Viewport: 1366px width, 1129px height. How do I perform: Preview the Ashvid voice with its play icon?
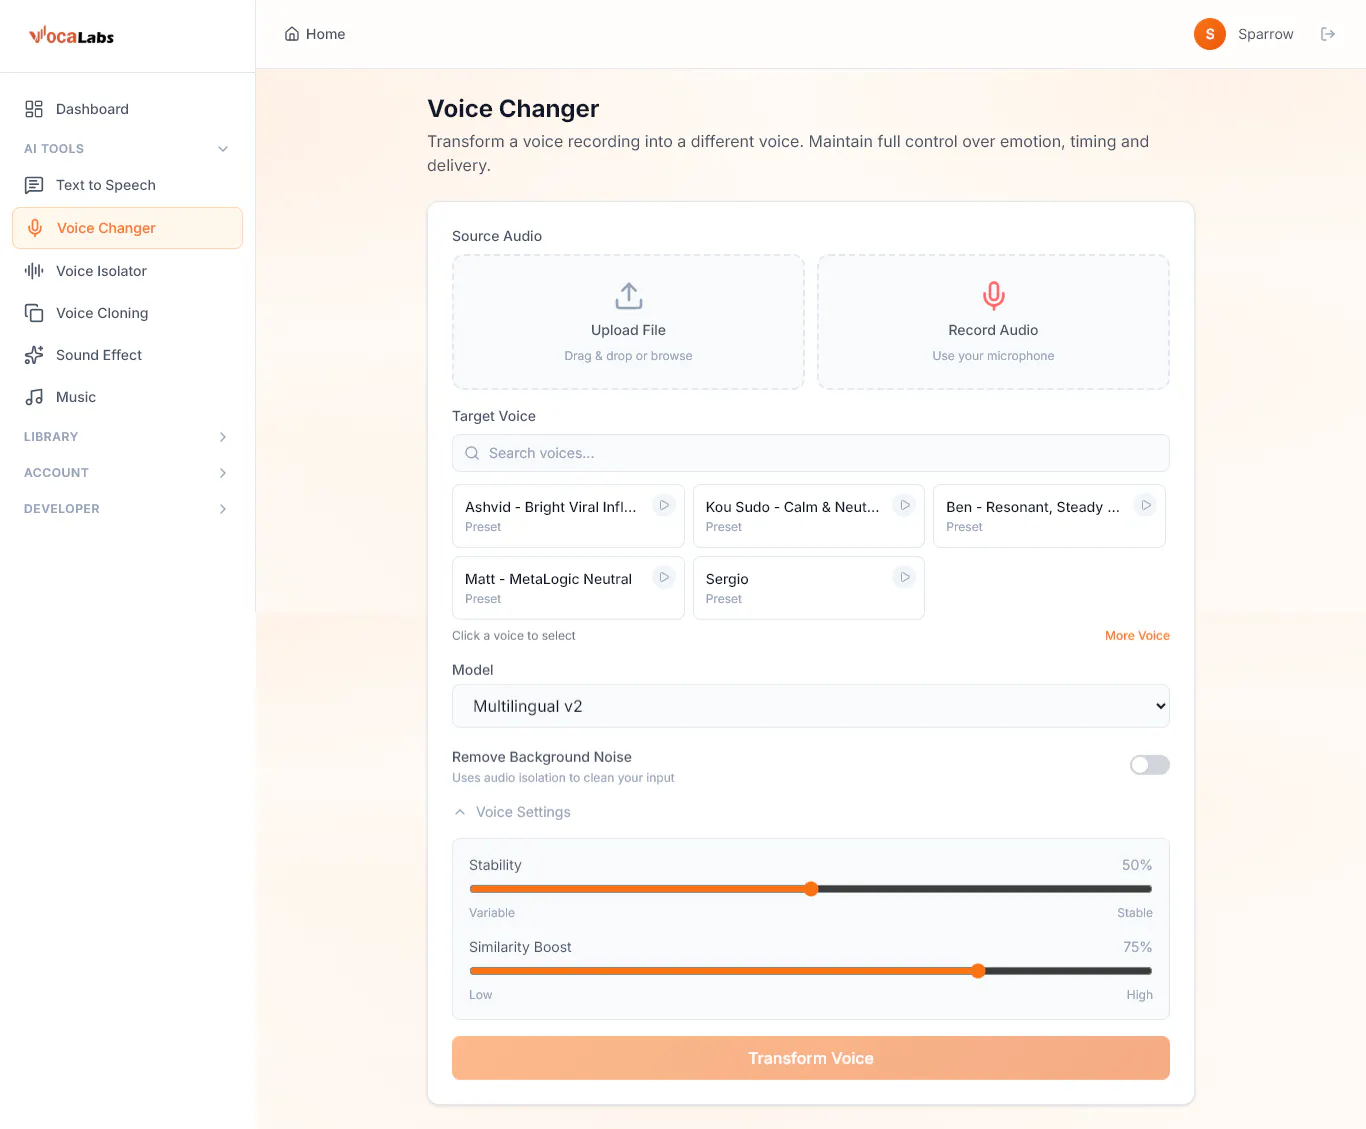664,505
